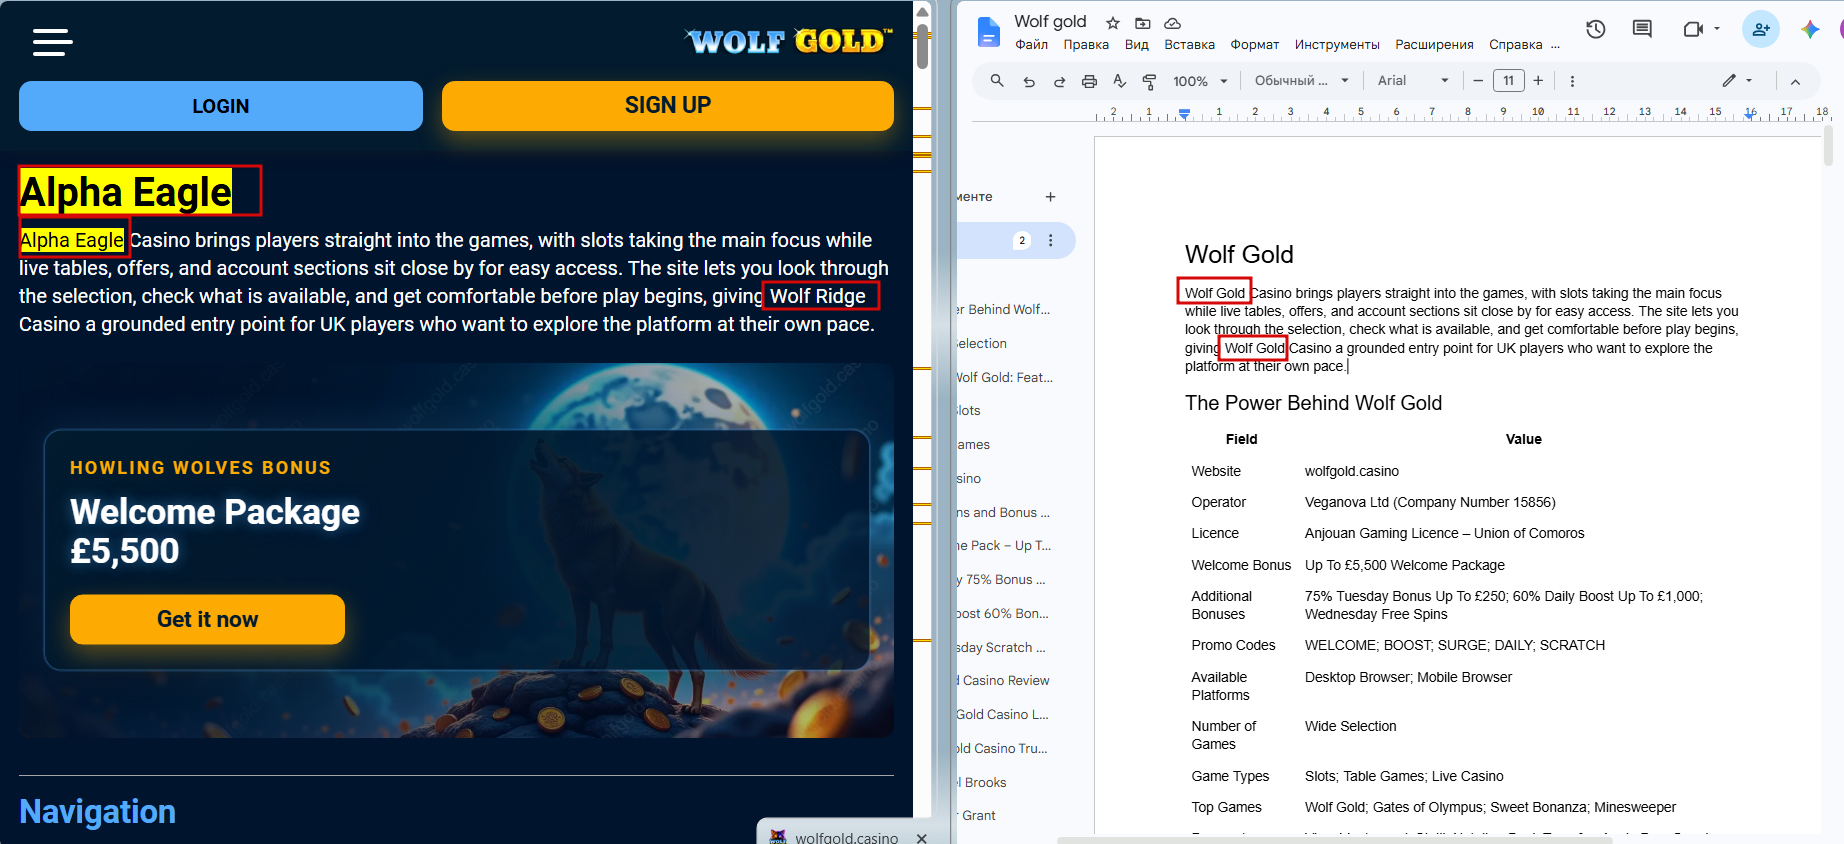Increase the font size
Viewport: 1844px width, 844px height.
(1538, 81)
